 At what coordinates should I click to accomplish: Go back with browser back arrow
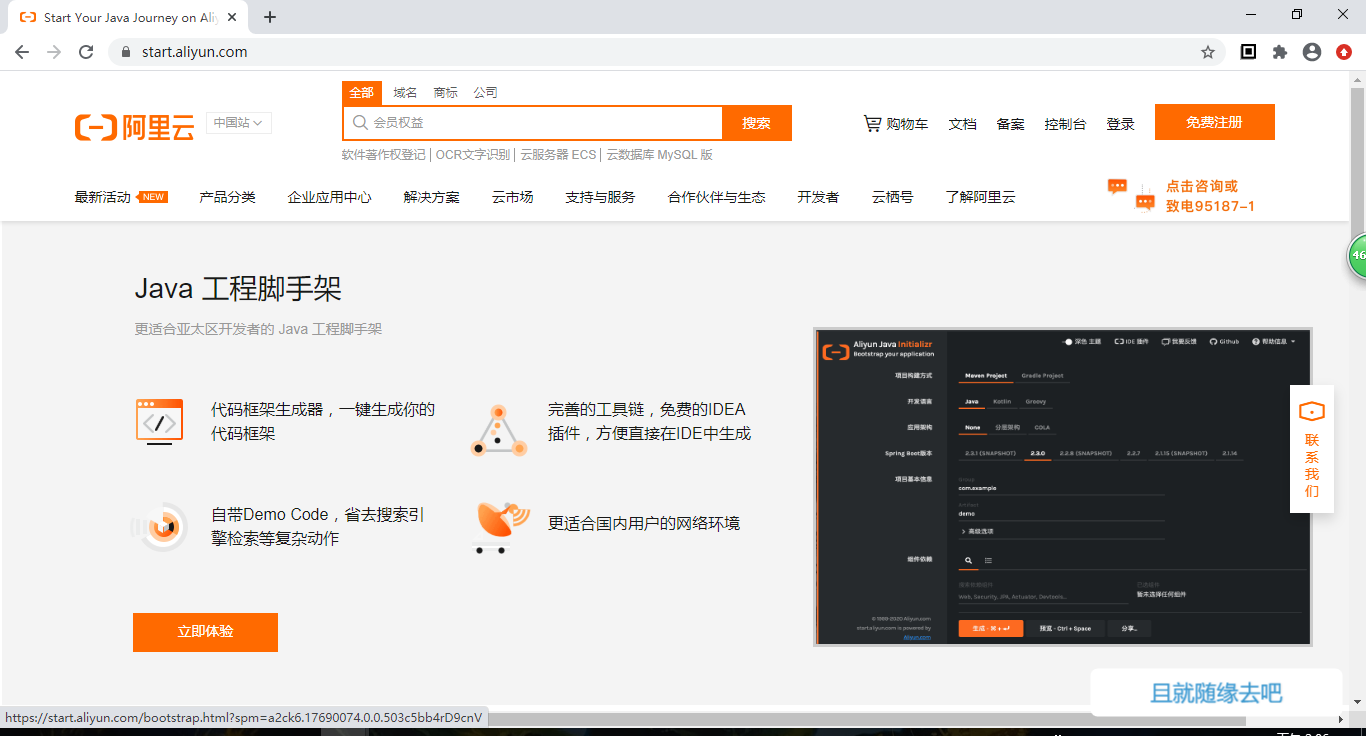[22, 52]
